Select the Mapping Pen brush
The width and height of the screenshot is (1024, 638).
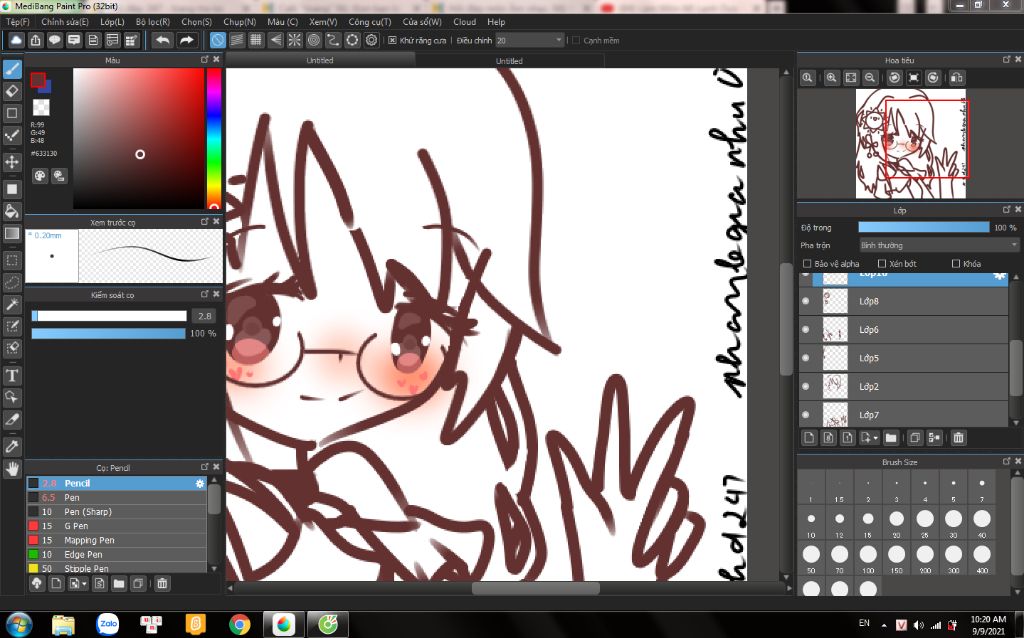tap(117, 540)
